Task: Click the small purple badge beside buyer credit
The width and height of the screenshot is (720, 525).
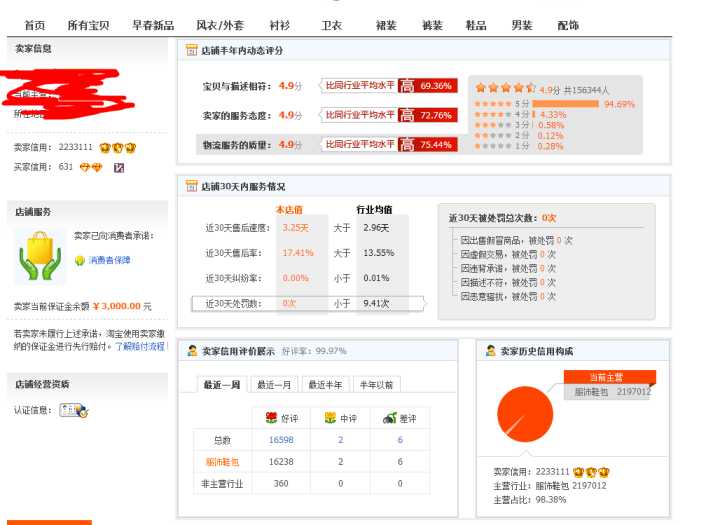Action: click(x=119, y=167)
